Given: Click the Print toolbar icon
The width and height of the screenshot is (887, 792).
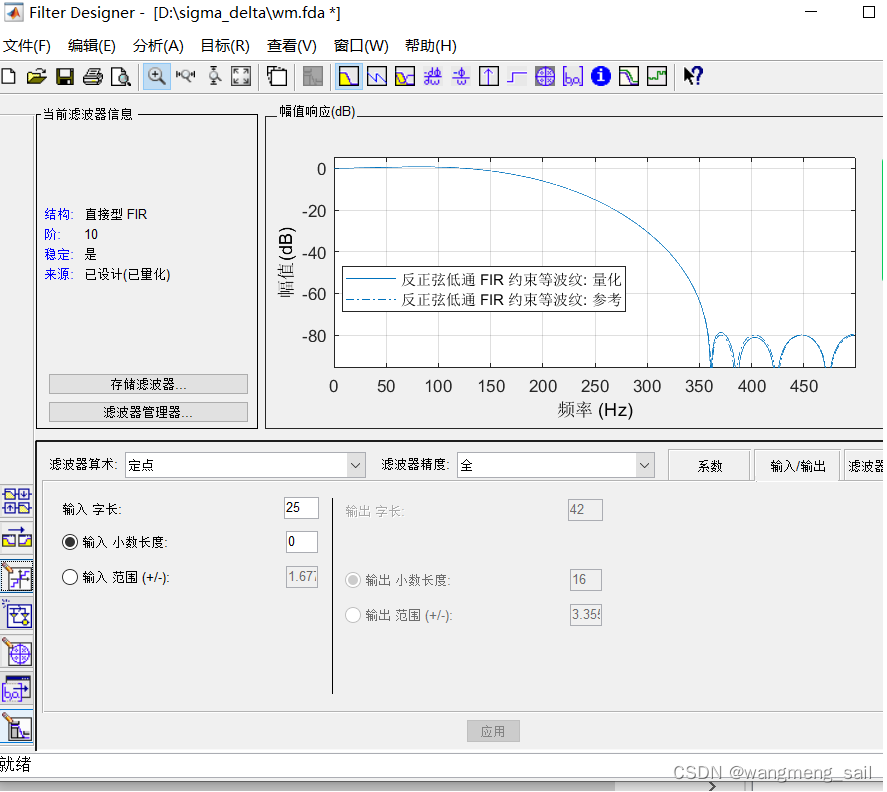Looking at the screenshot, I should pyautogui.click(x=92, y=76).
